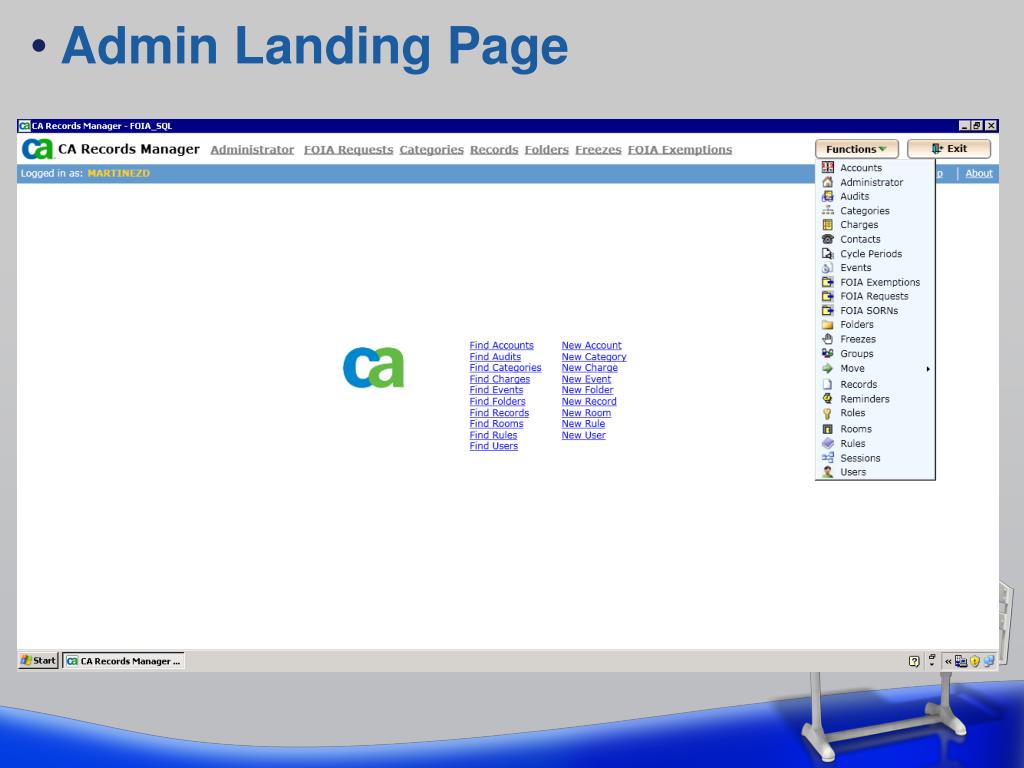This screenshot has height=768, width=1024.
Task: Click the Move green arrow icon
Action: pyautogui.click(x=827, y=368)
